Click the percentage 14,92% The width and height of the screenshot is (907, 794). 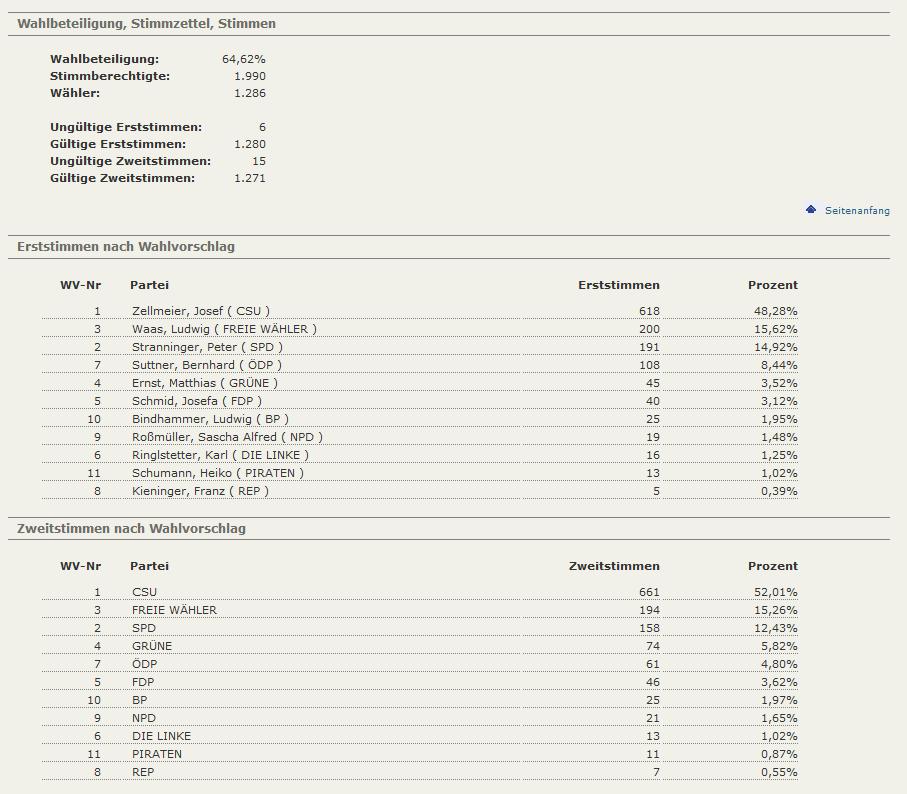coord(776,347)
